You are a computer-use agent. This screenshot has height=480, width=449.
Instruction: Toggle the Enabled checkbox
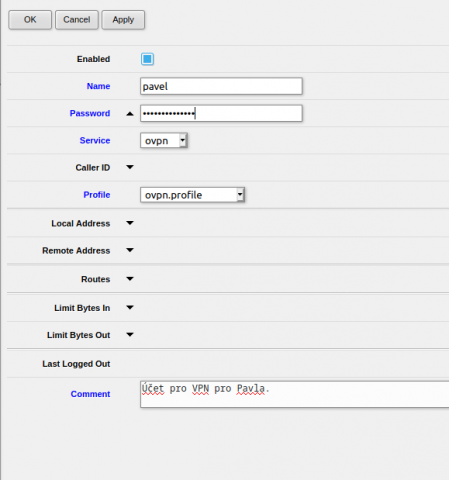[x=147, y=59]
